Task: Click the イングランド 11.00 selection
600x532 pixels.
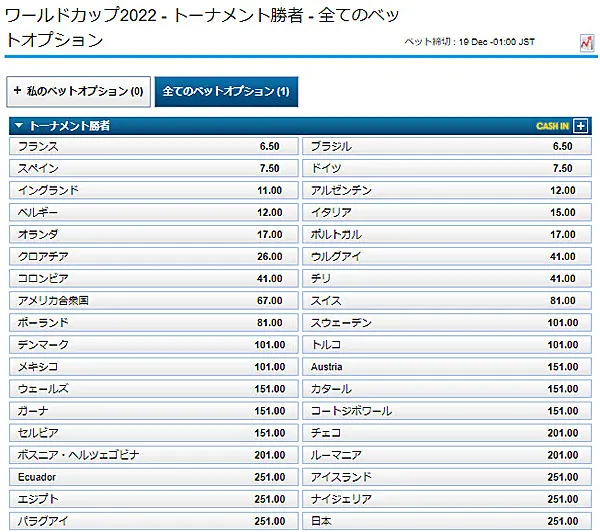Action: point(152,190)
